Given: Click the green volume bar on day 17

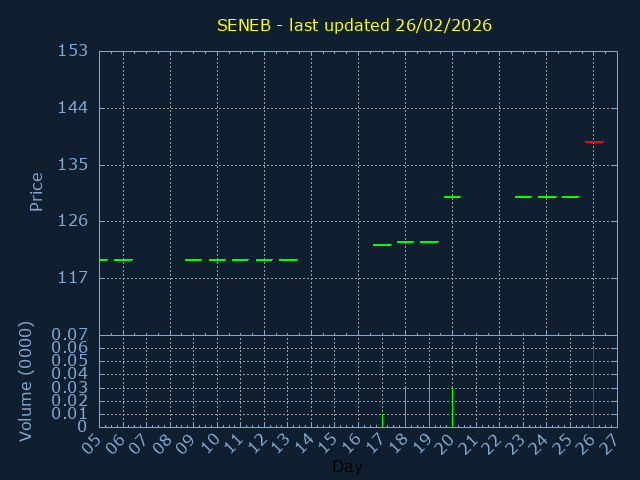Looking at the screenshot, I should tap(382, 420).
